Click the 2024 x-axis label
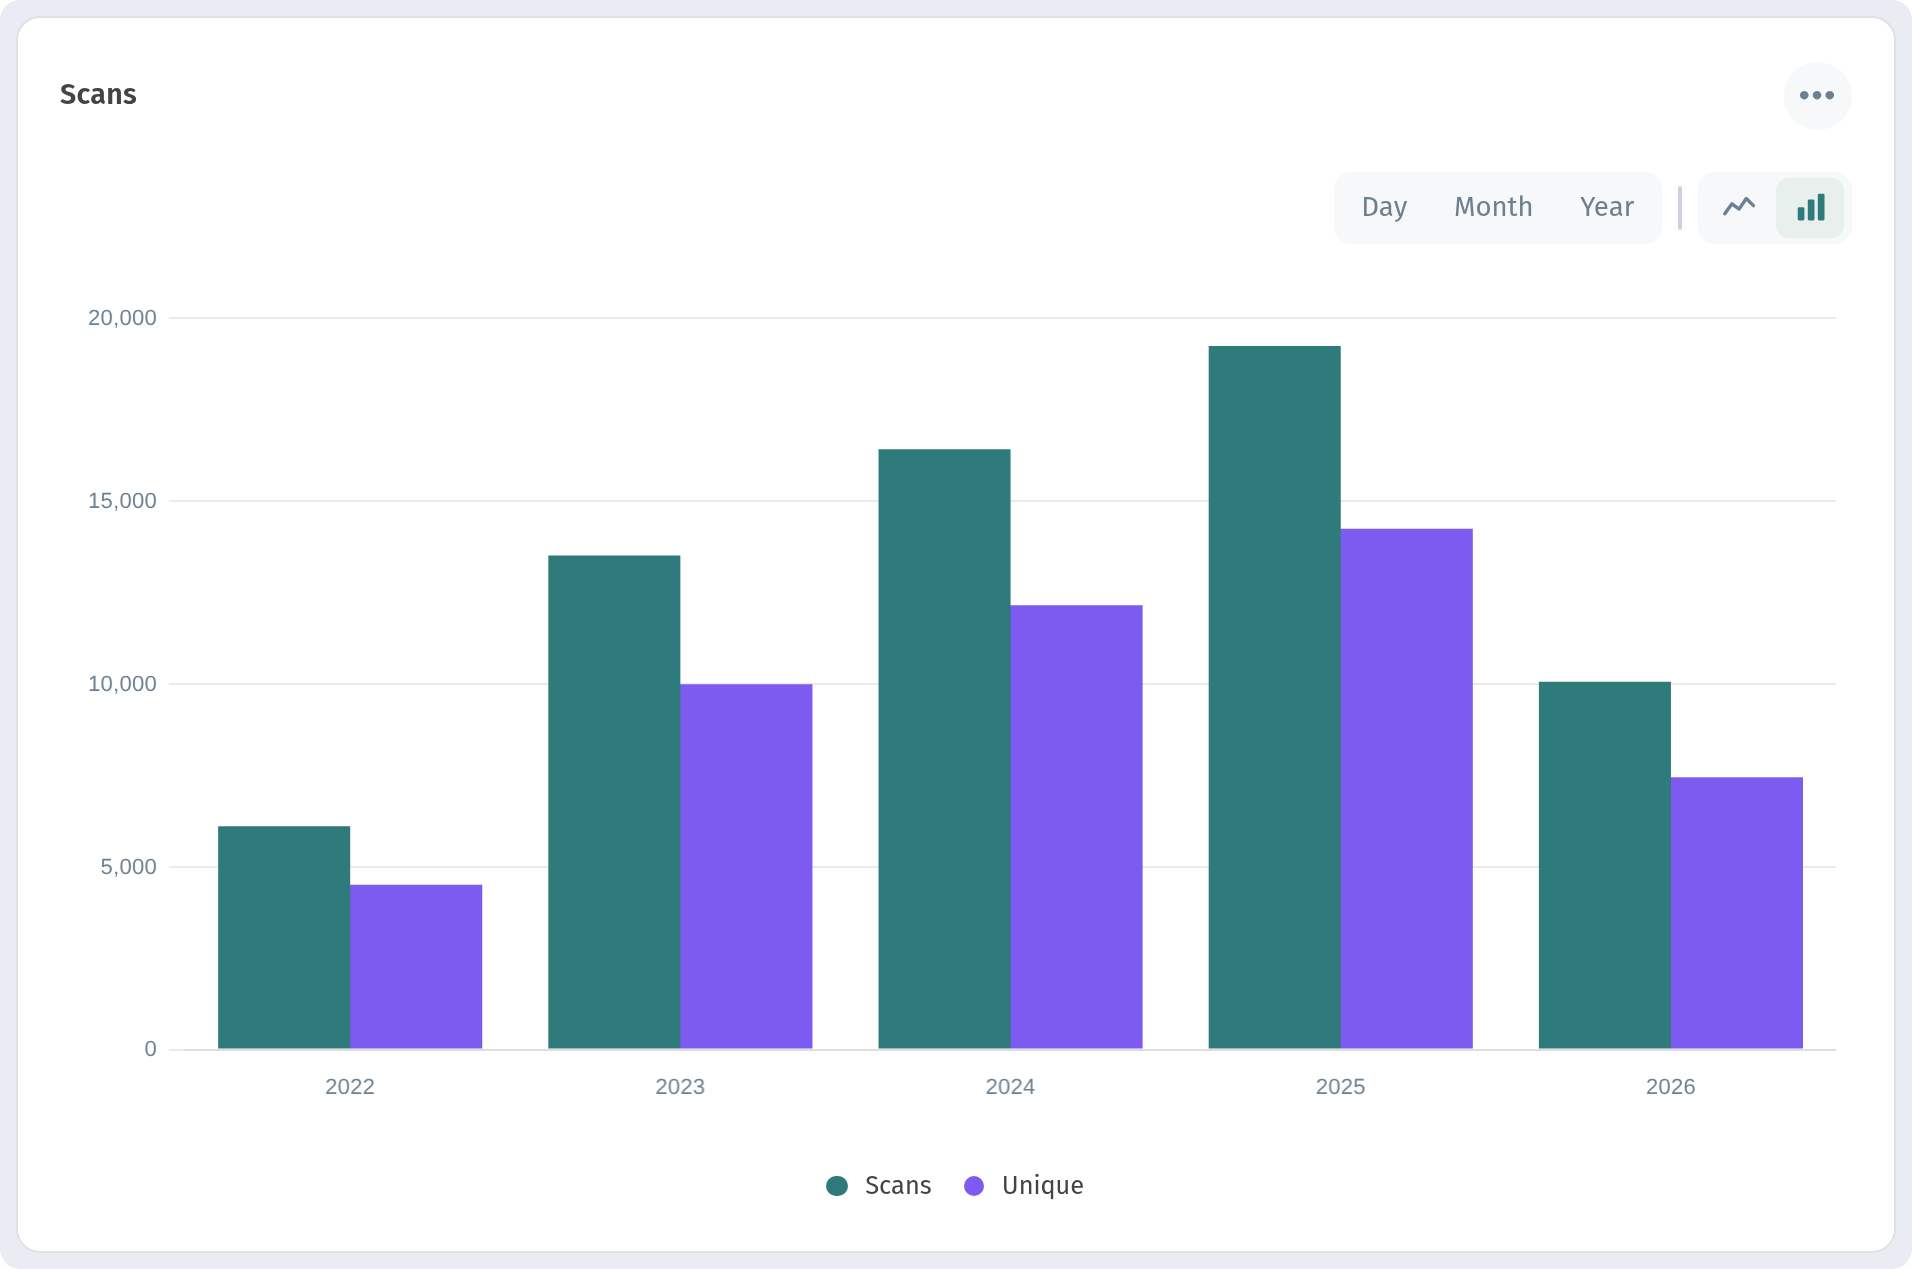1912x1269 pixels. point(1010,1087)
